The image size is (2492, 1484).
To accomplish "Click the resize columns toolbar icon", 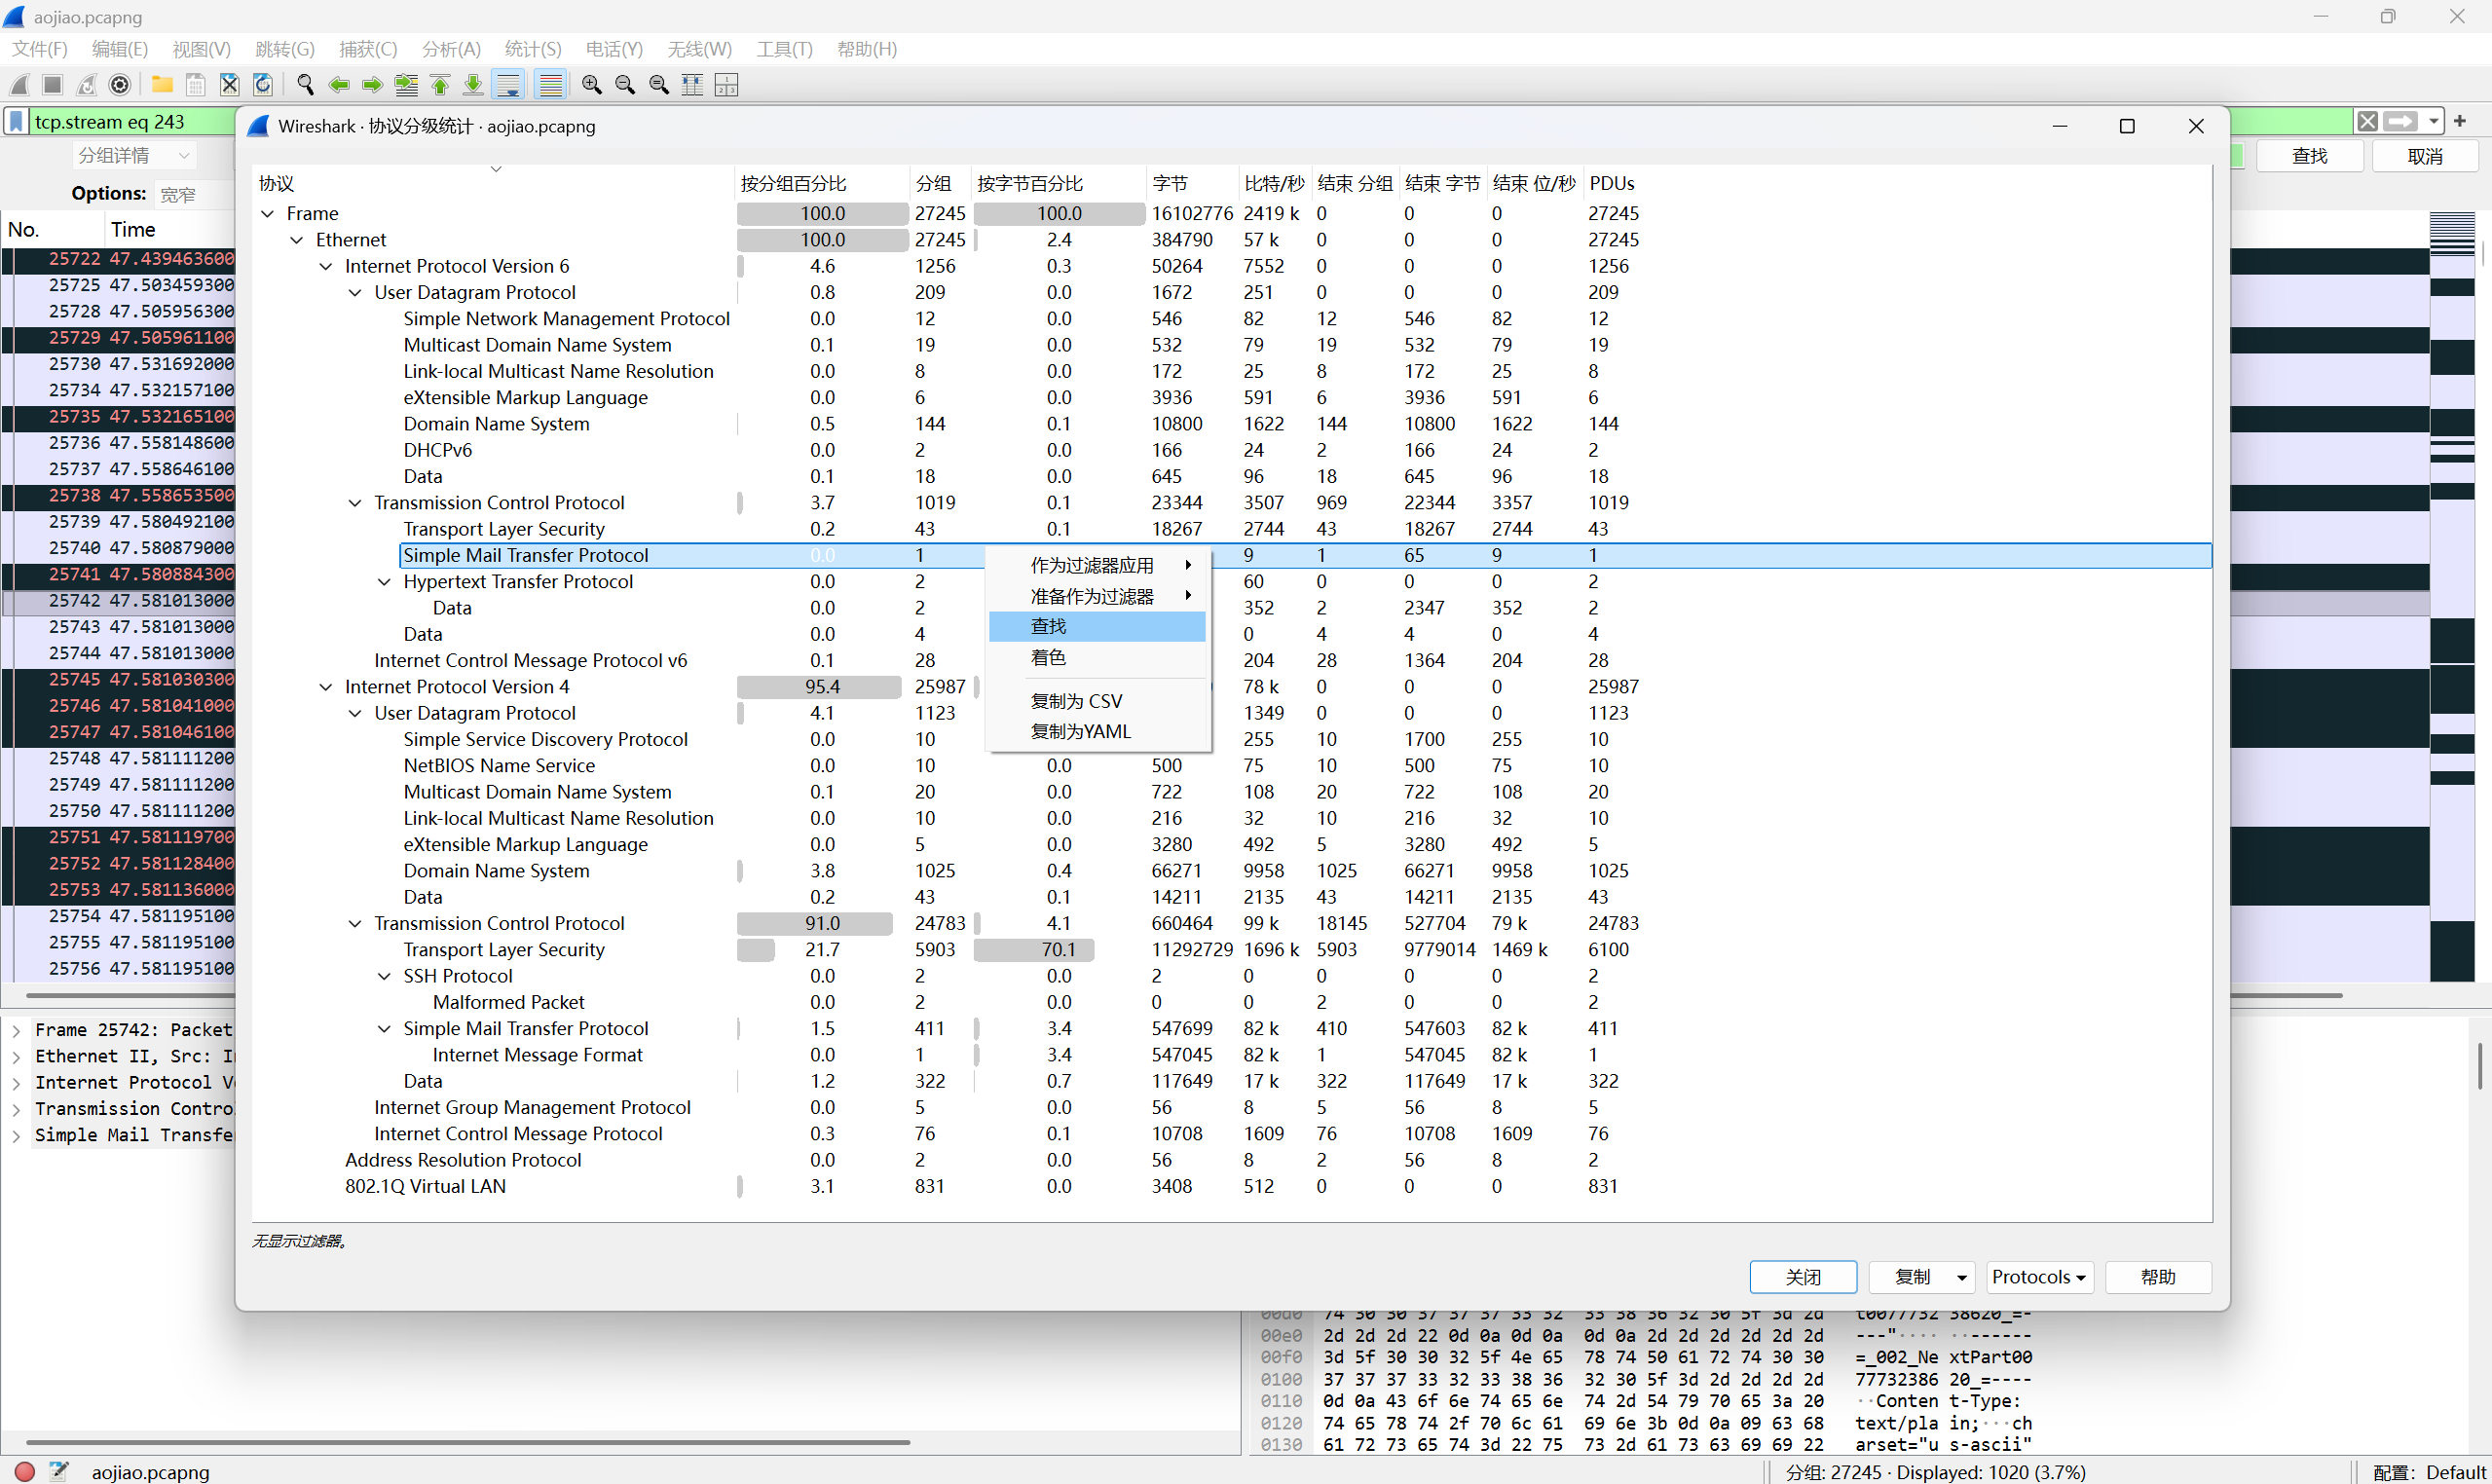I will (x=692, y=85).
